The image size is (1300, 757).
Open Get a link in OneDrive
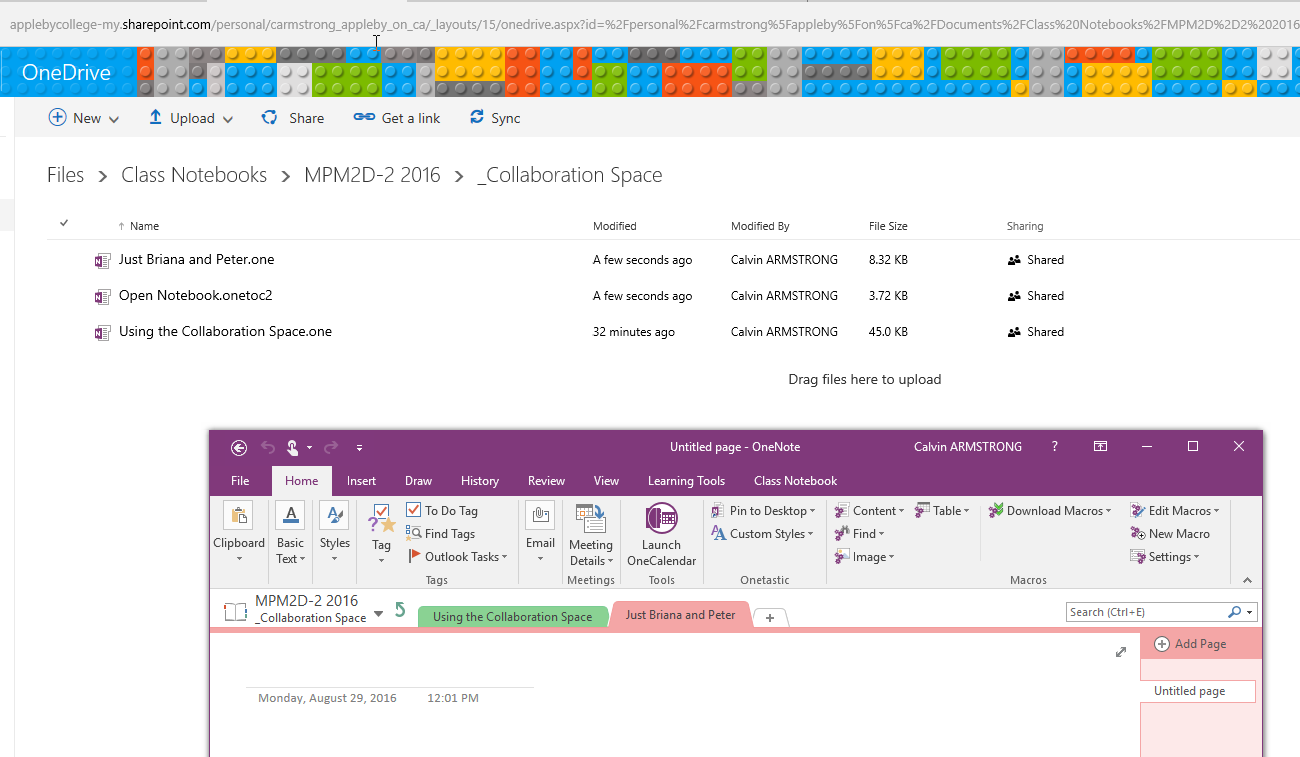(397, 117)
